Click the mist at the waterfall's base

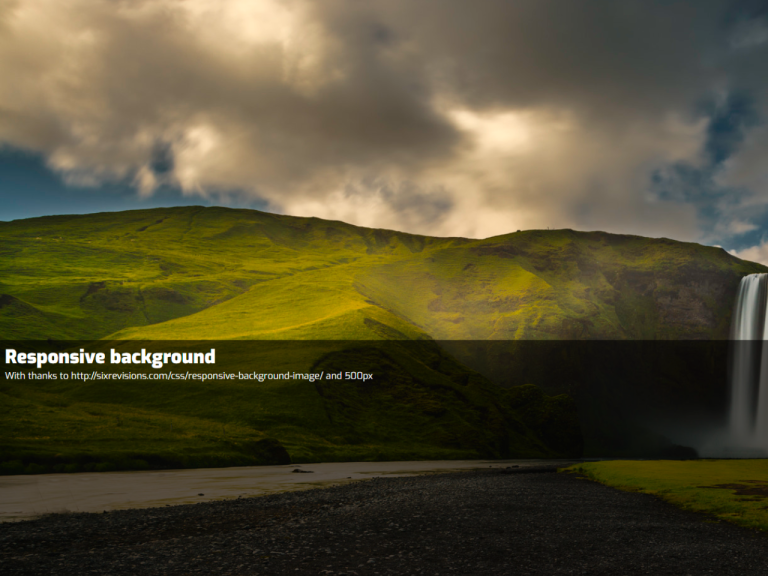735,438
